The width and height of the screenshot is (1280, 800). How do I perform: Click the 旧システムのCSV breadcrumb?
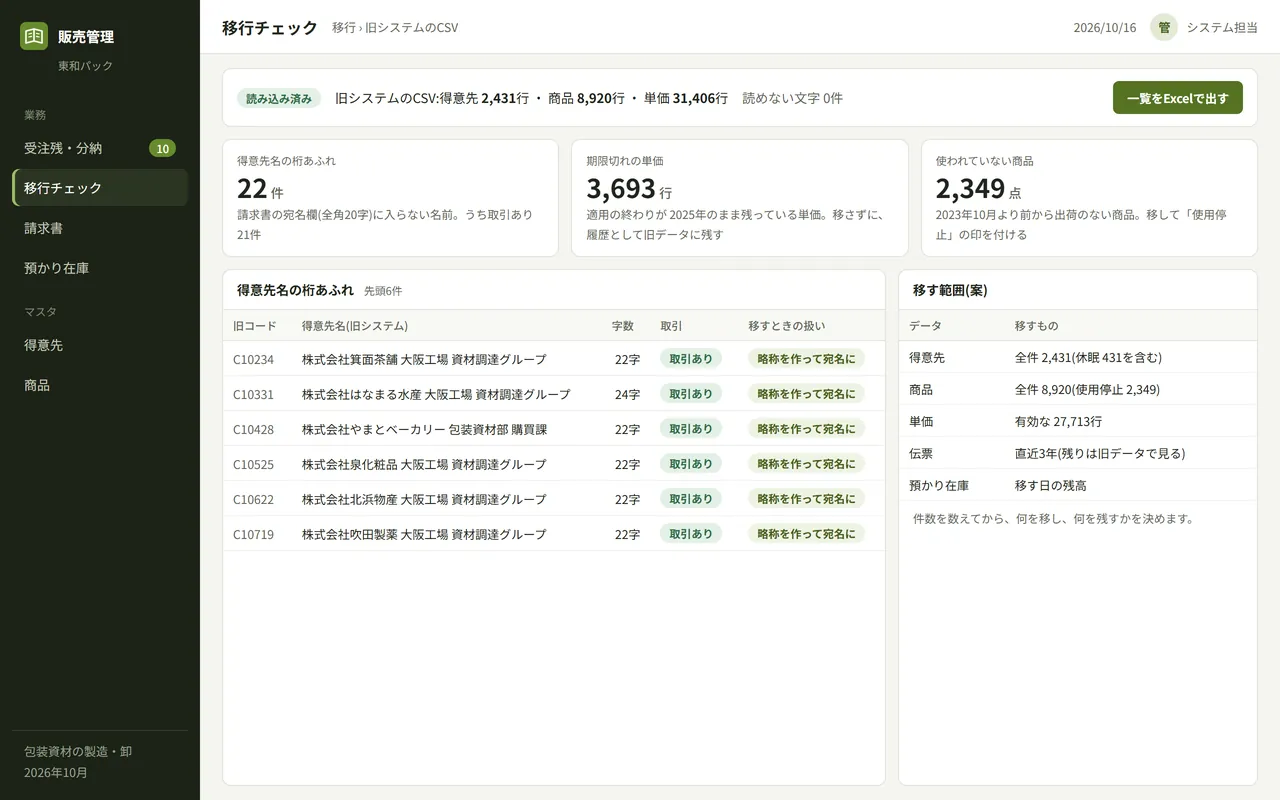tap(412, 28)
